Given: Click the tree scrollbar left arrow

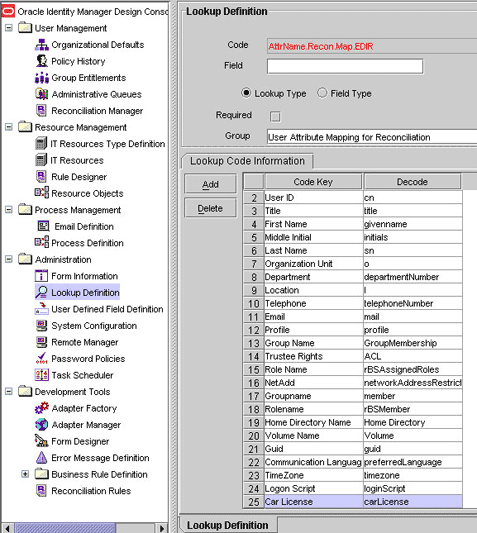Looking at the screenshot, I should 7,528.
